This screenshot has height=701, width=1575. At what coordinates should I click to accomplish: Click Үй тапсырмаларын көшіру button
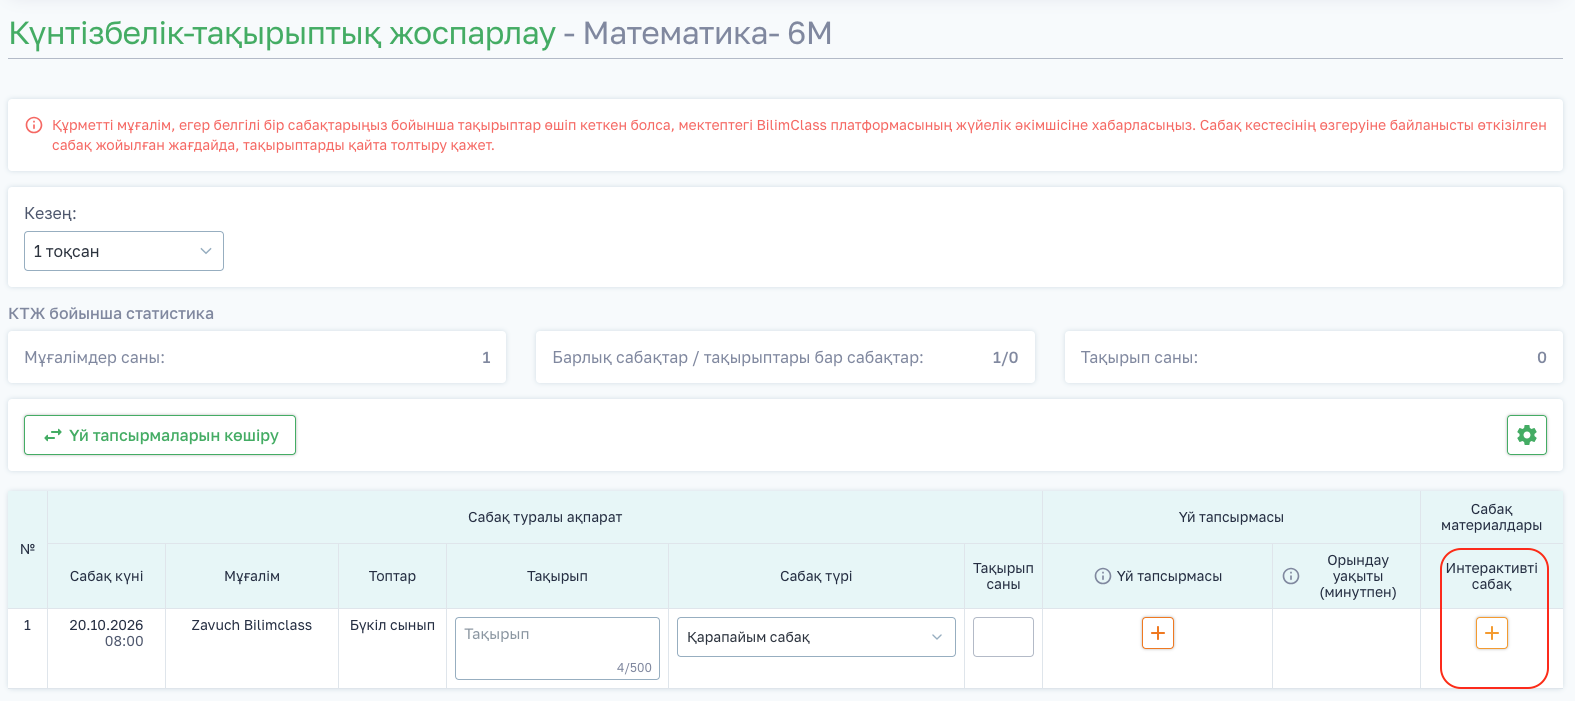160,435
